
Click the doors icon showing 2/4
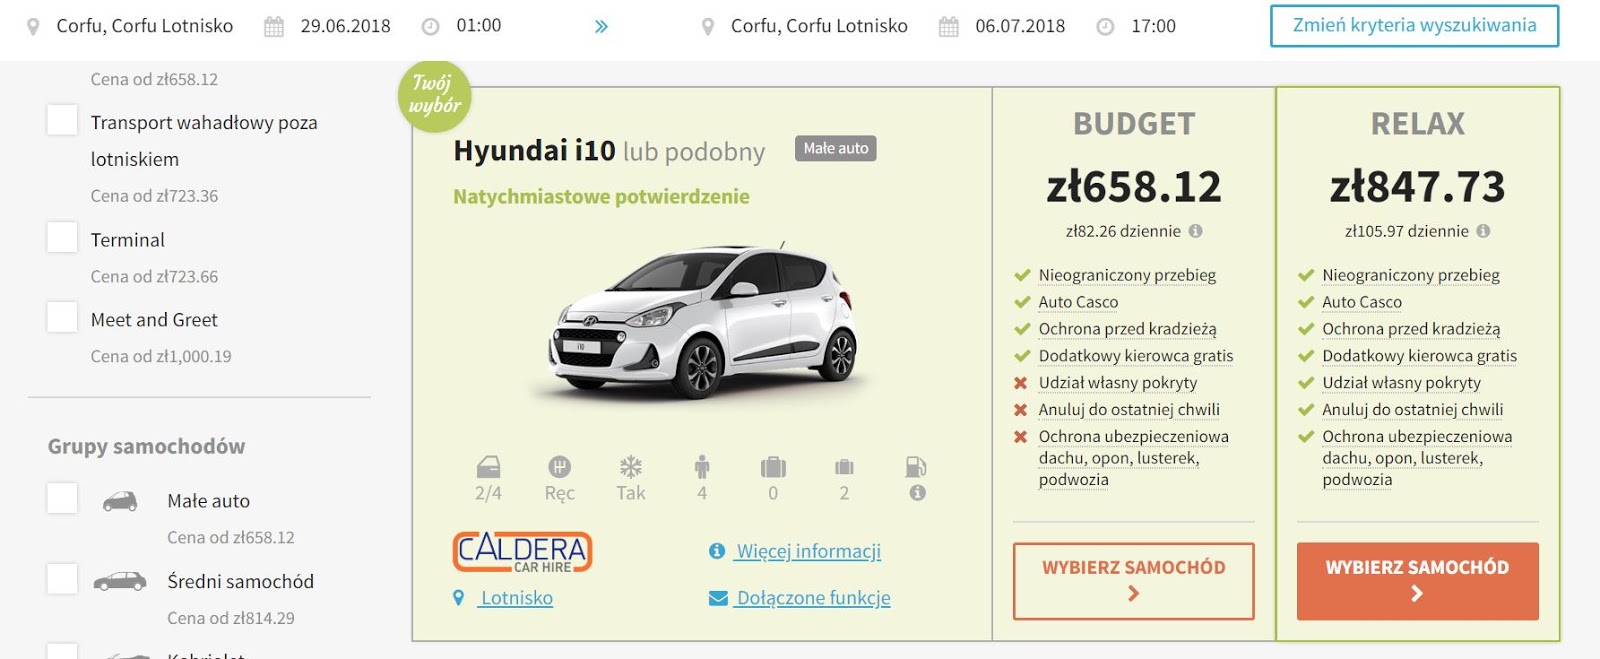click(488, 467)
